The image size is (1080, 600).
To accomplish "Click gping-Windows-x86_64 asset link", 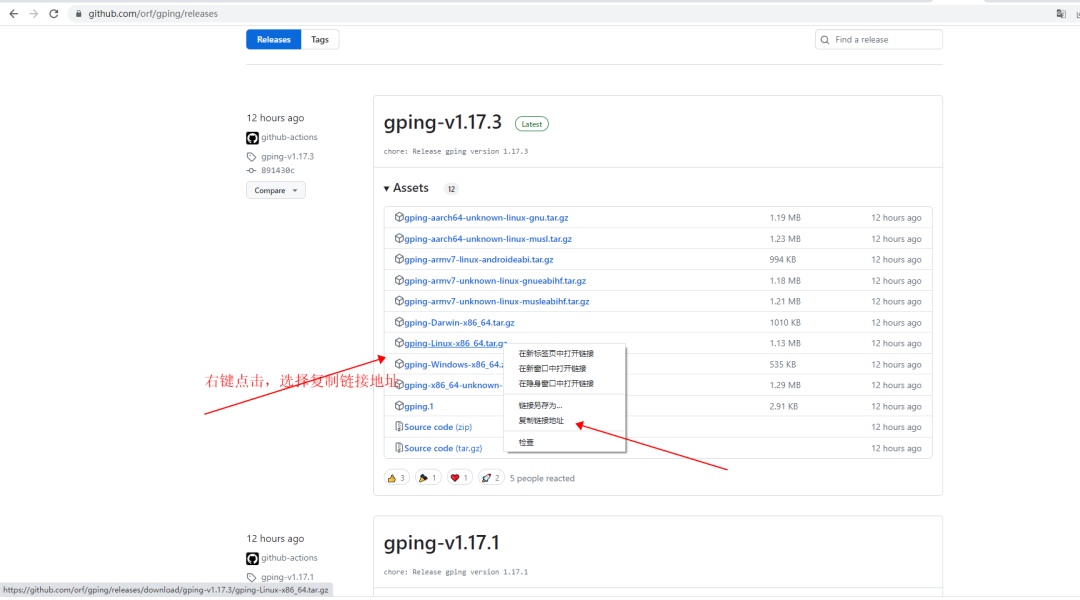I will [454, 365].
